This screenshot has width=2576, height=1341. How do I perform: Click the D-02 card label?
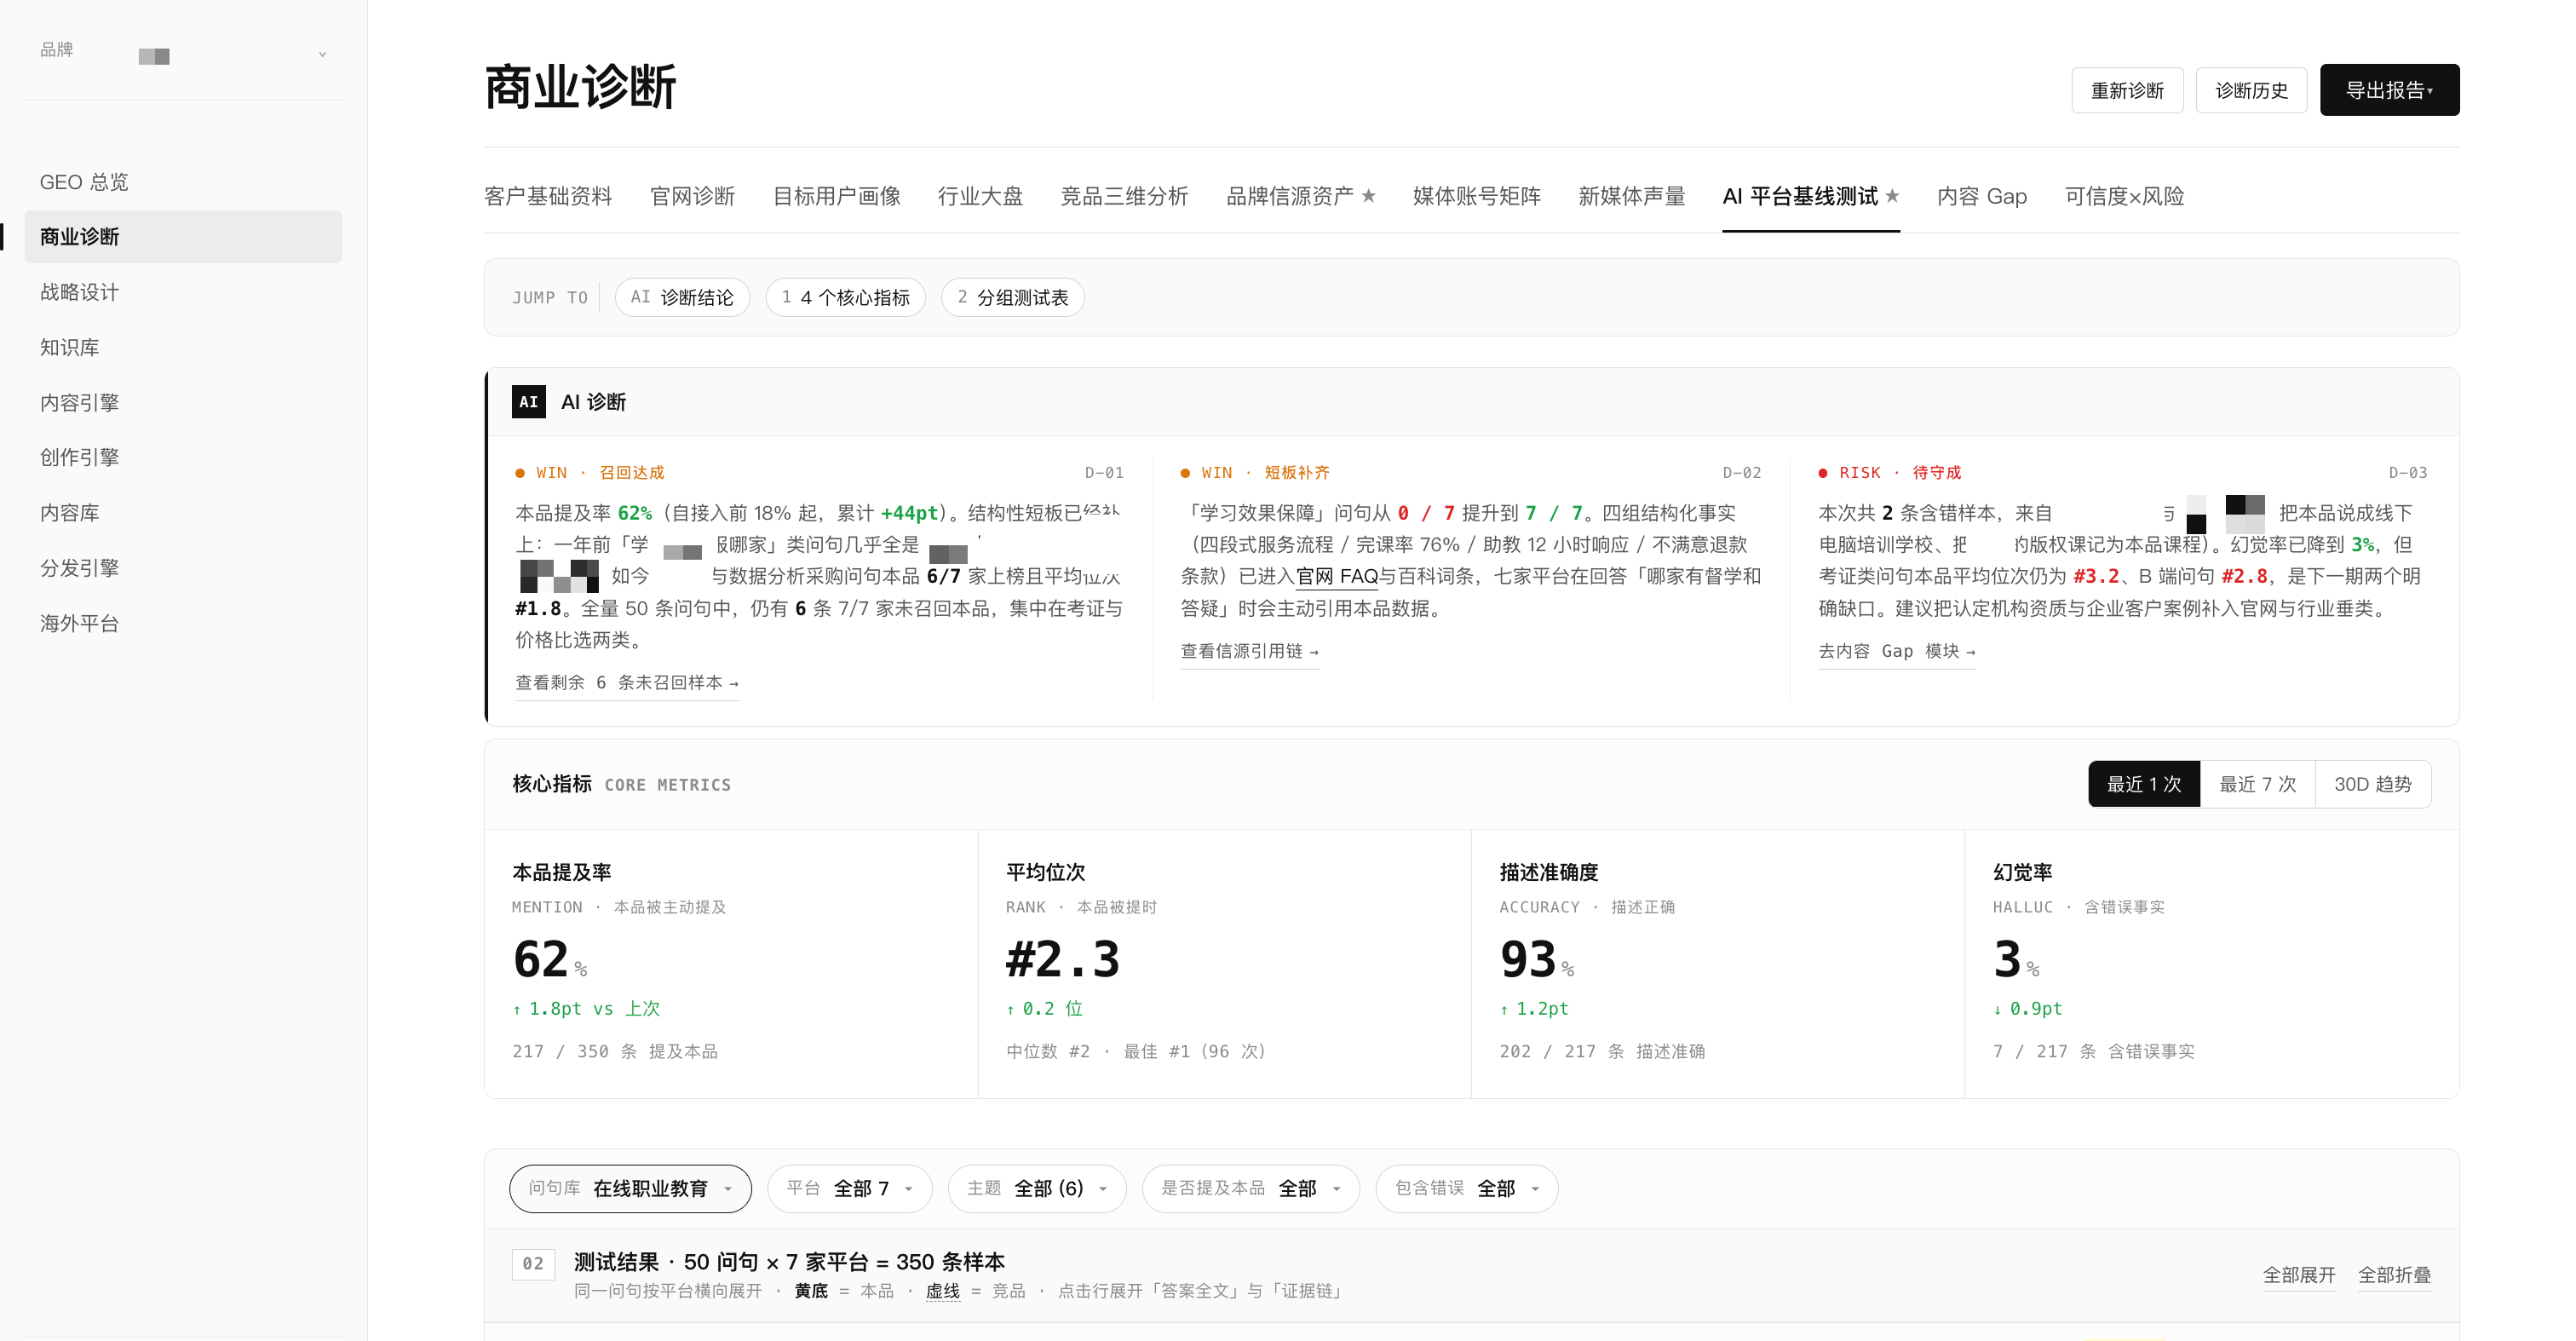point(1742,472)
